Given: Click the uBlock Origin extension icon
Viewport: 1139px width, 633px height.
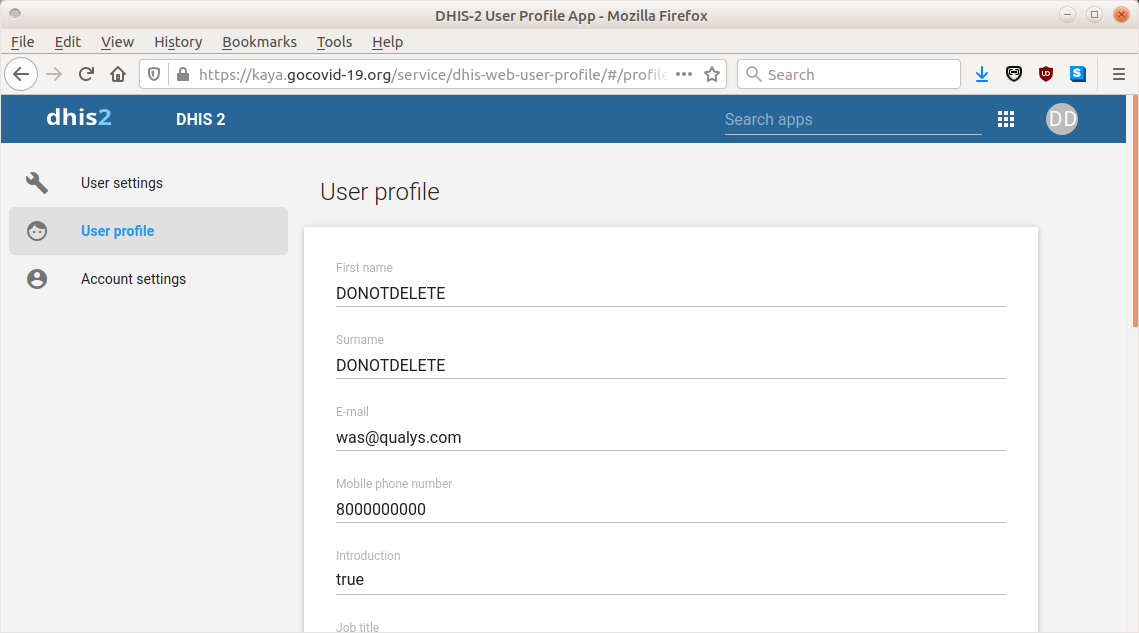Looking at the screenshot, I should pyautogui.click(x=1046, y=74).
